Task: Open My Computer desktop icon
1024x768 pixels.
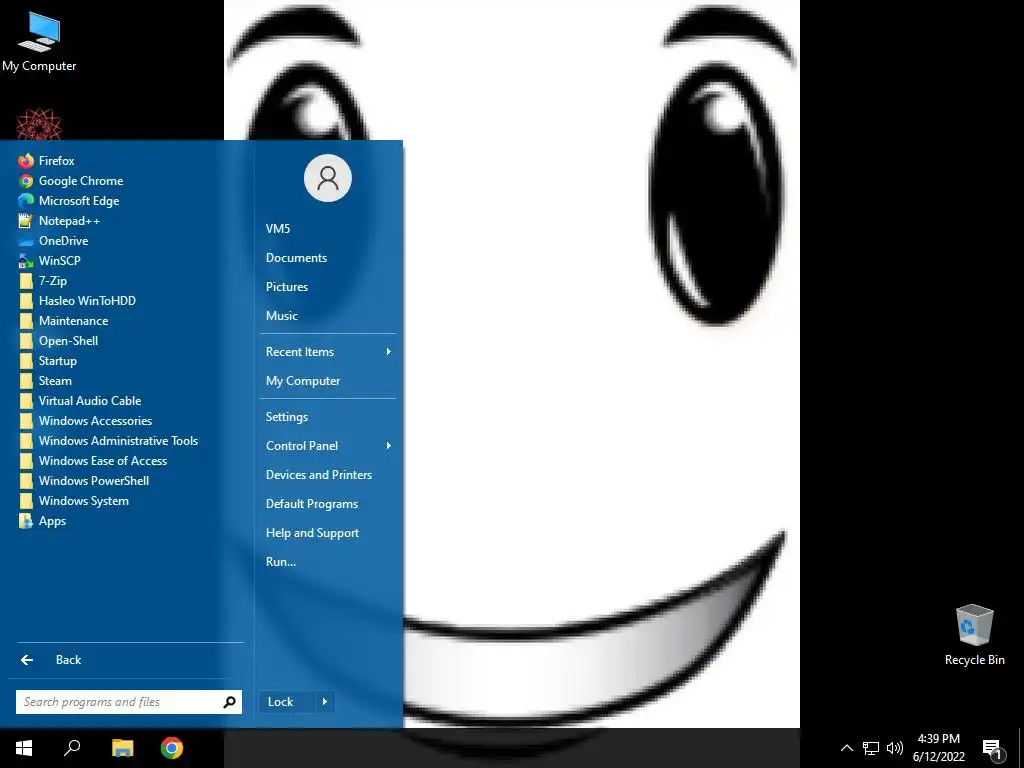Action: 39,40
